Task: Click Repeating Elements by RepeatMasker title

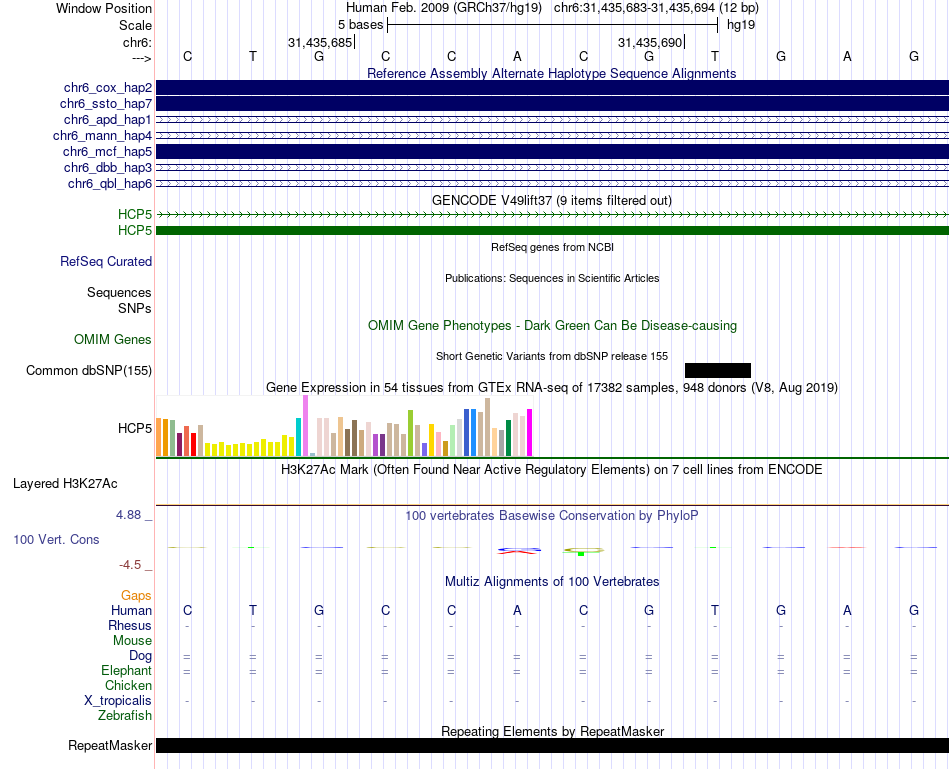Action: pos(553,731)
